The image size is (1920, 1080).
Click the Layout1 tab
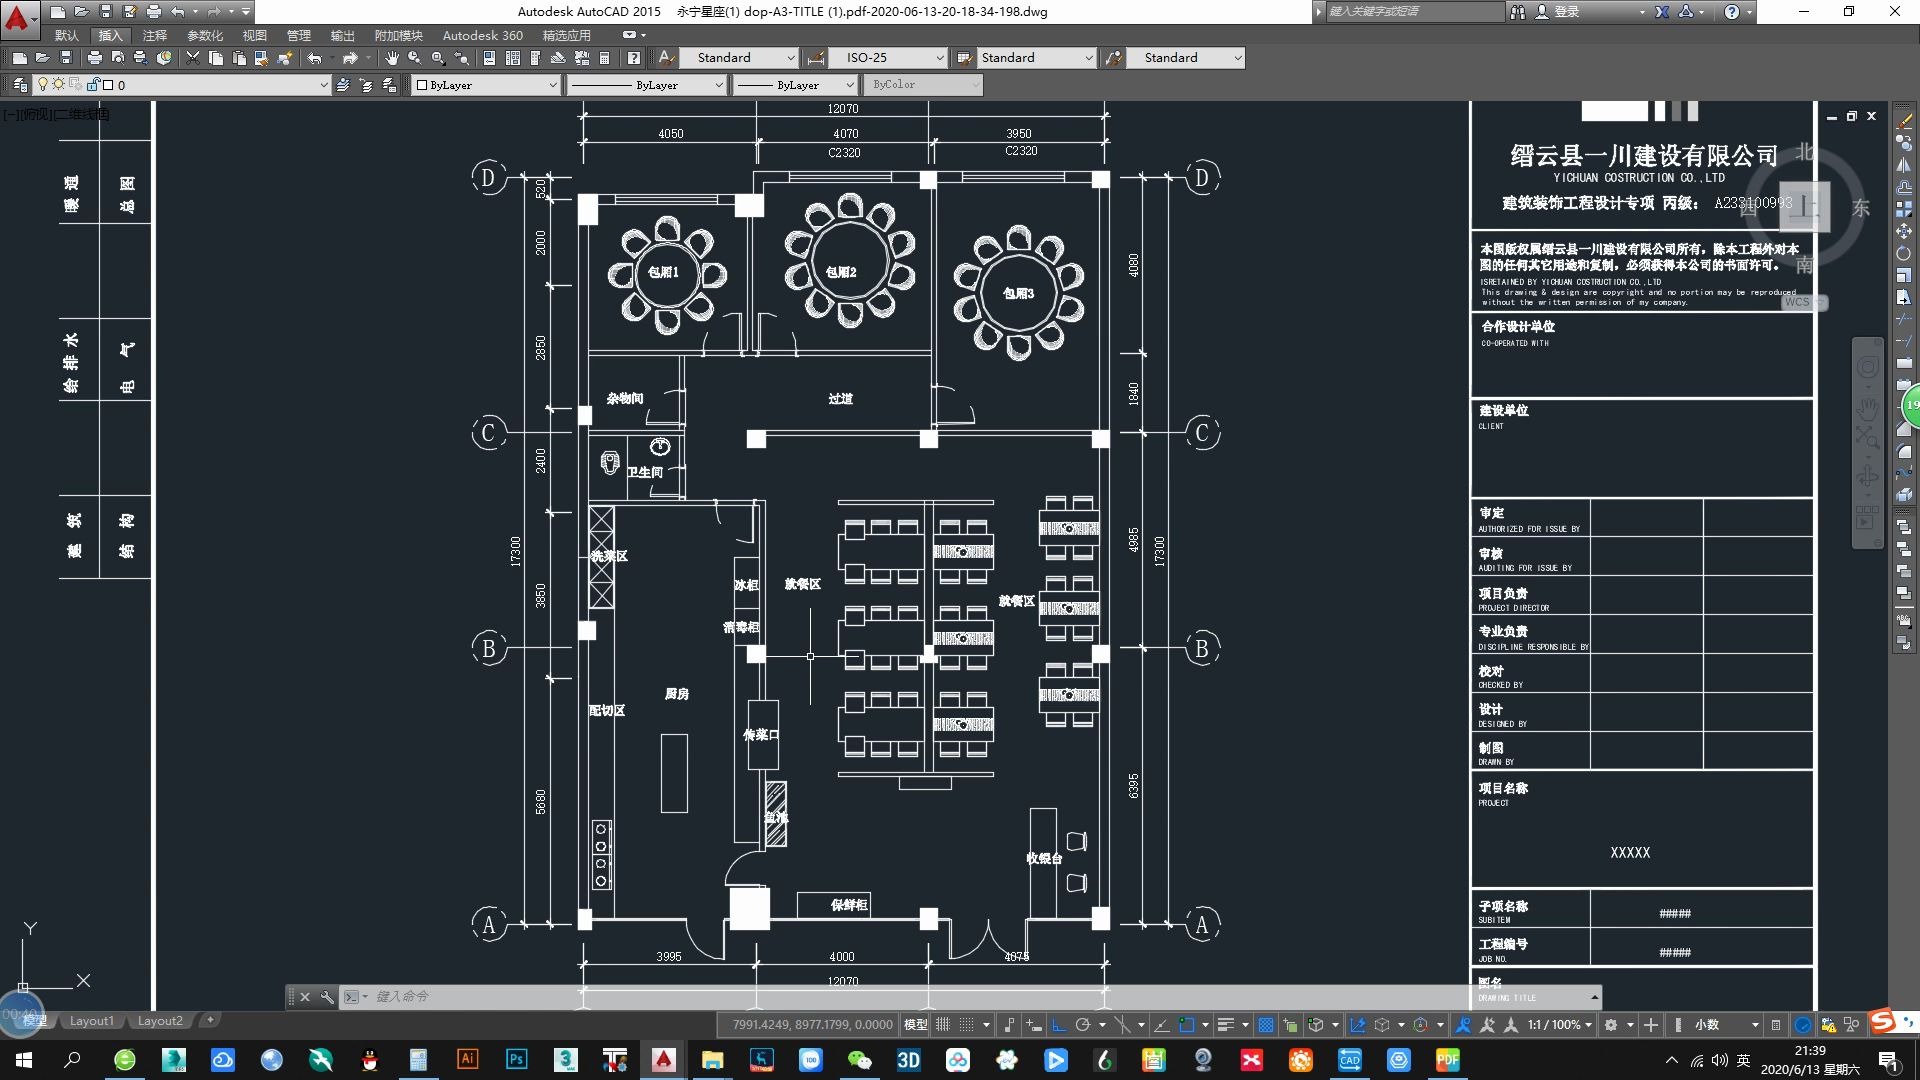tap(92, 1021)
